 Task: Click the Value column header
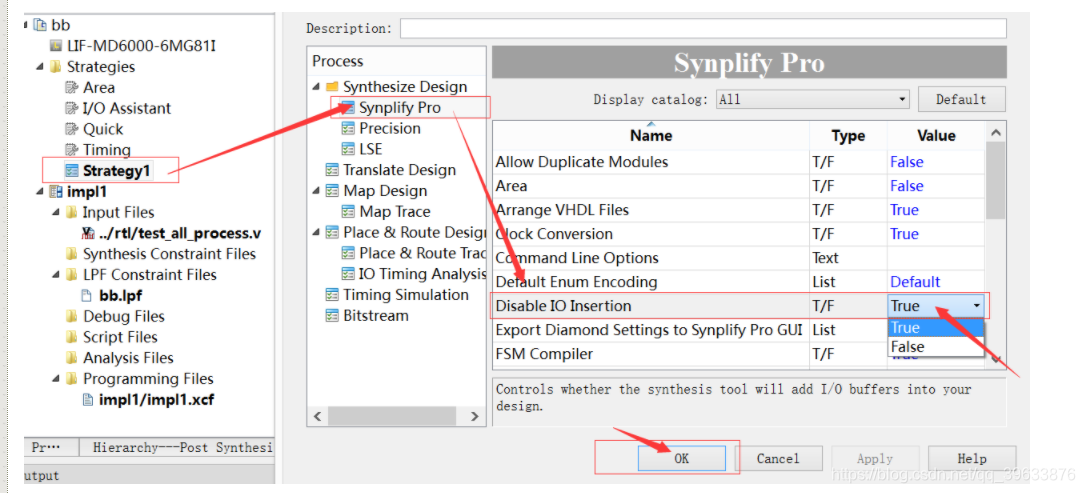click(x=936, y=136)
